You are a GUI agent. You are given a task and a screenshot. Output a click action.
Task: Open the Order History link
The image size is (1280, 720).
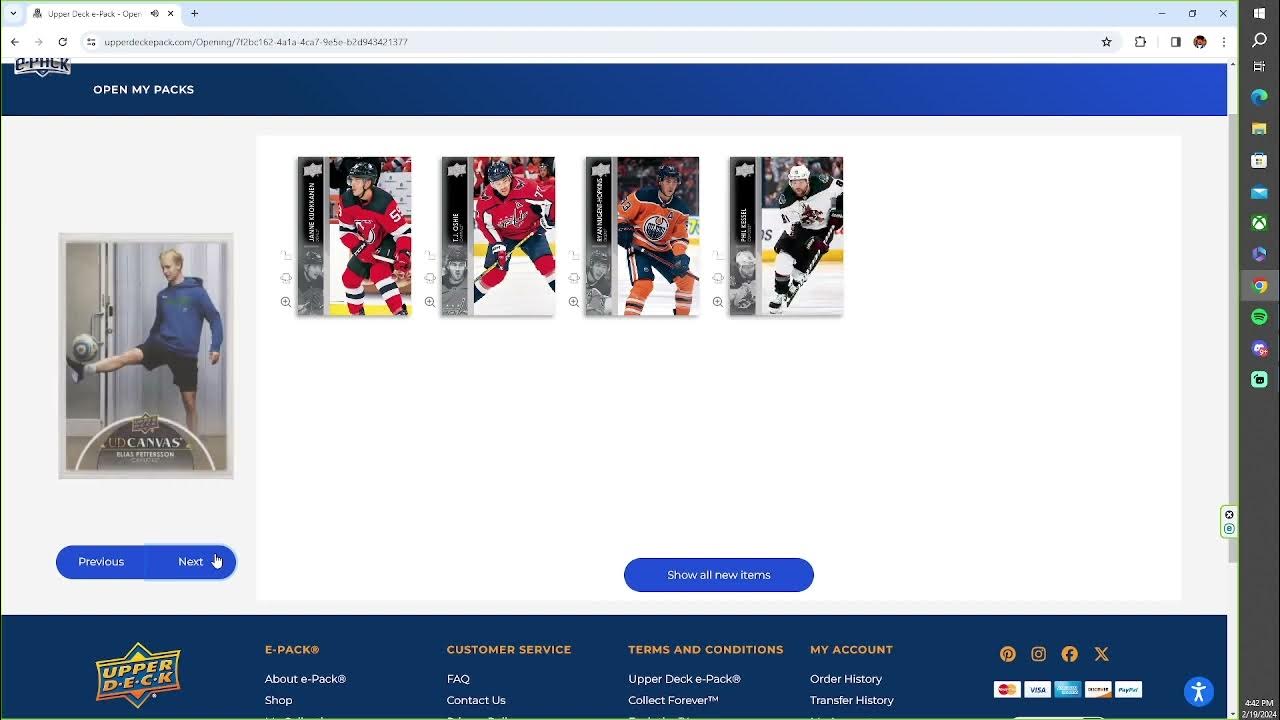[846, 679]
